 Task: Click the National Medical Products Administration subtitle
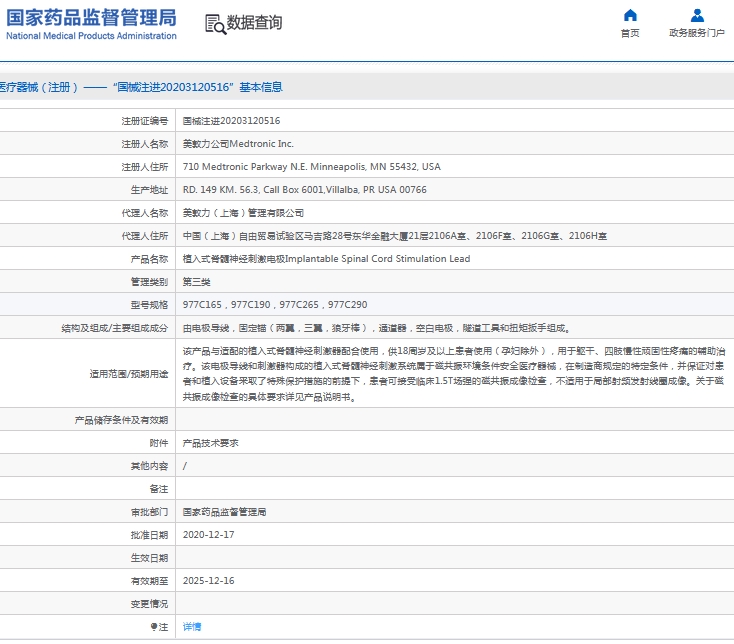coord(91,36)
